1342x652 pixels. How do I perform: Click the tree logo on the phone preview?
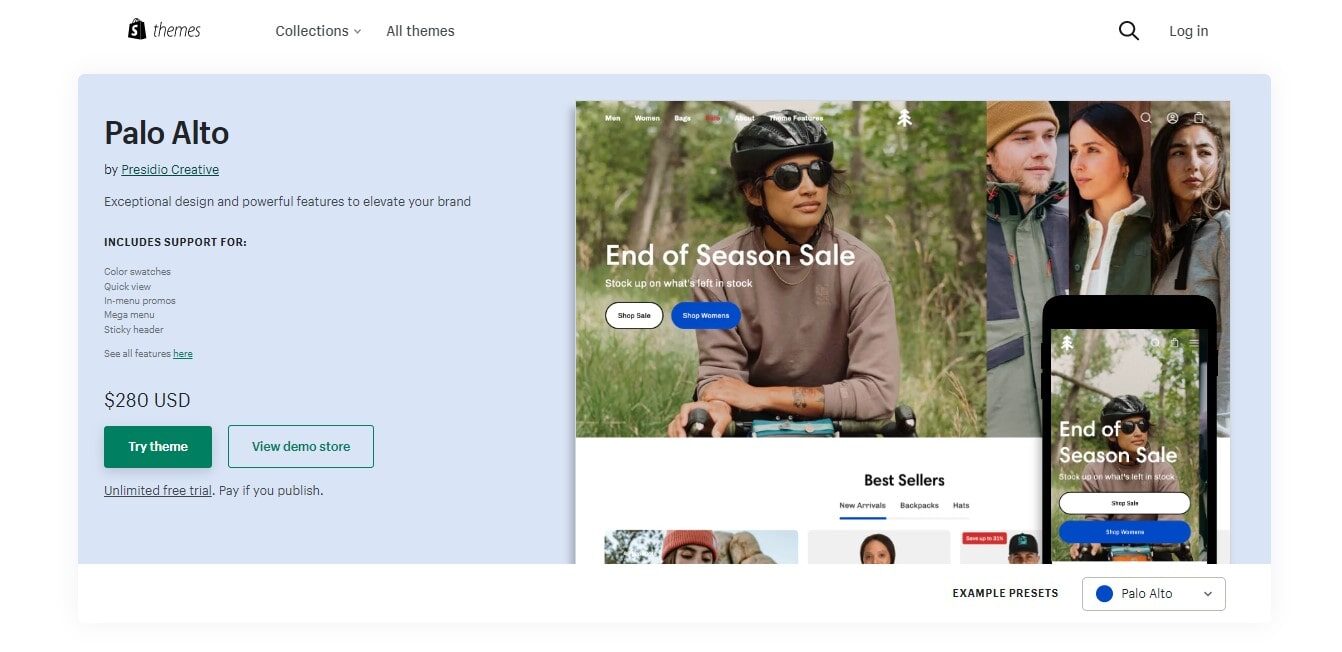click(x=1066, y=342)
